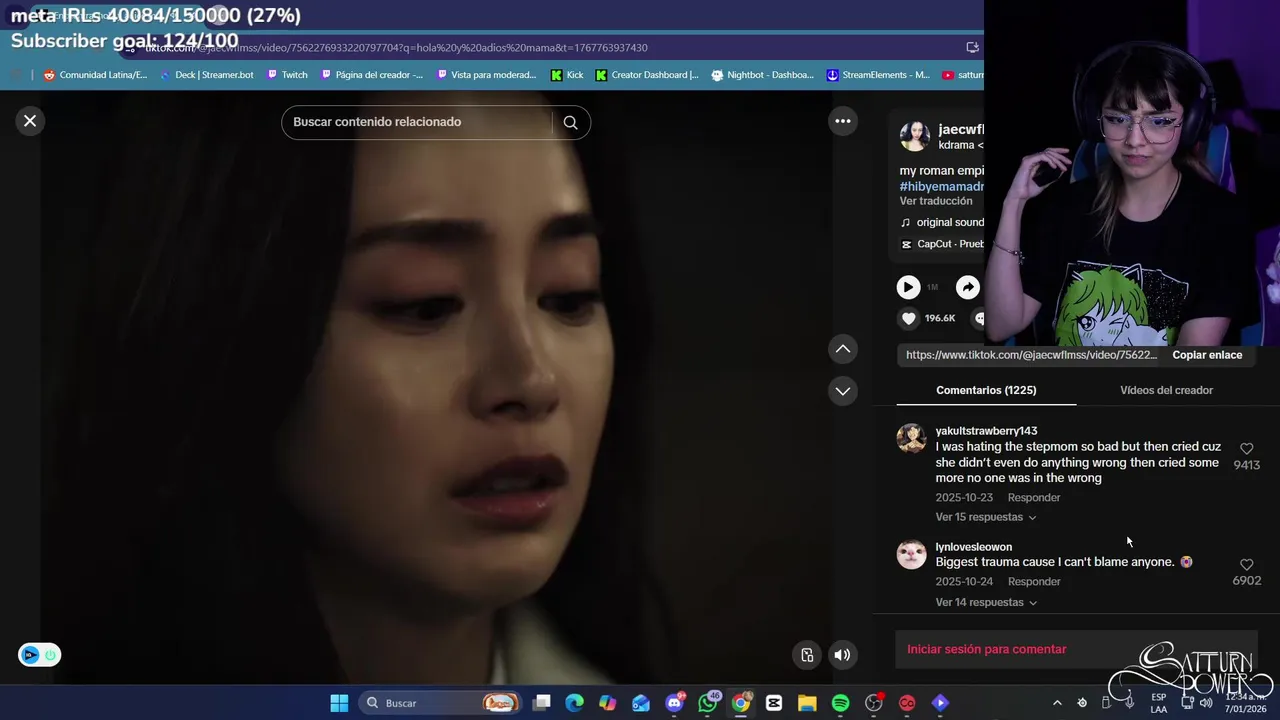Open Microsoft Edge from taskbar
This screenshot has width=1280, height=720.
(574, 703)
